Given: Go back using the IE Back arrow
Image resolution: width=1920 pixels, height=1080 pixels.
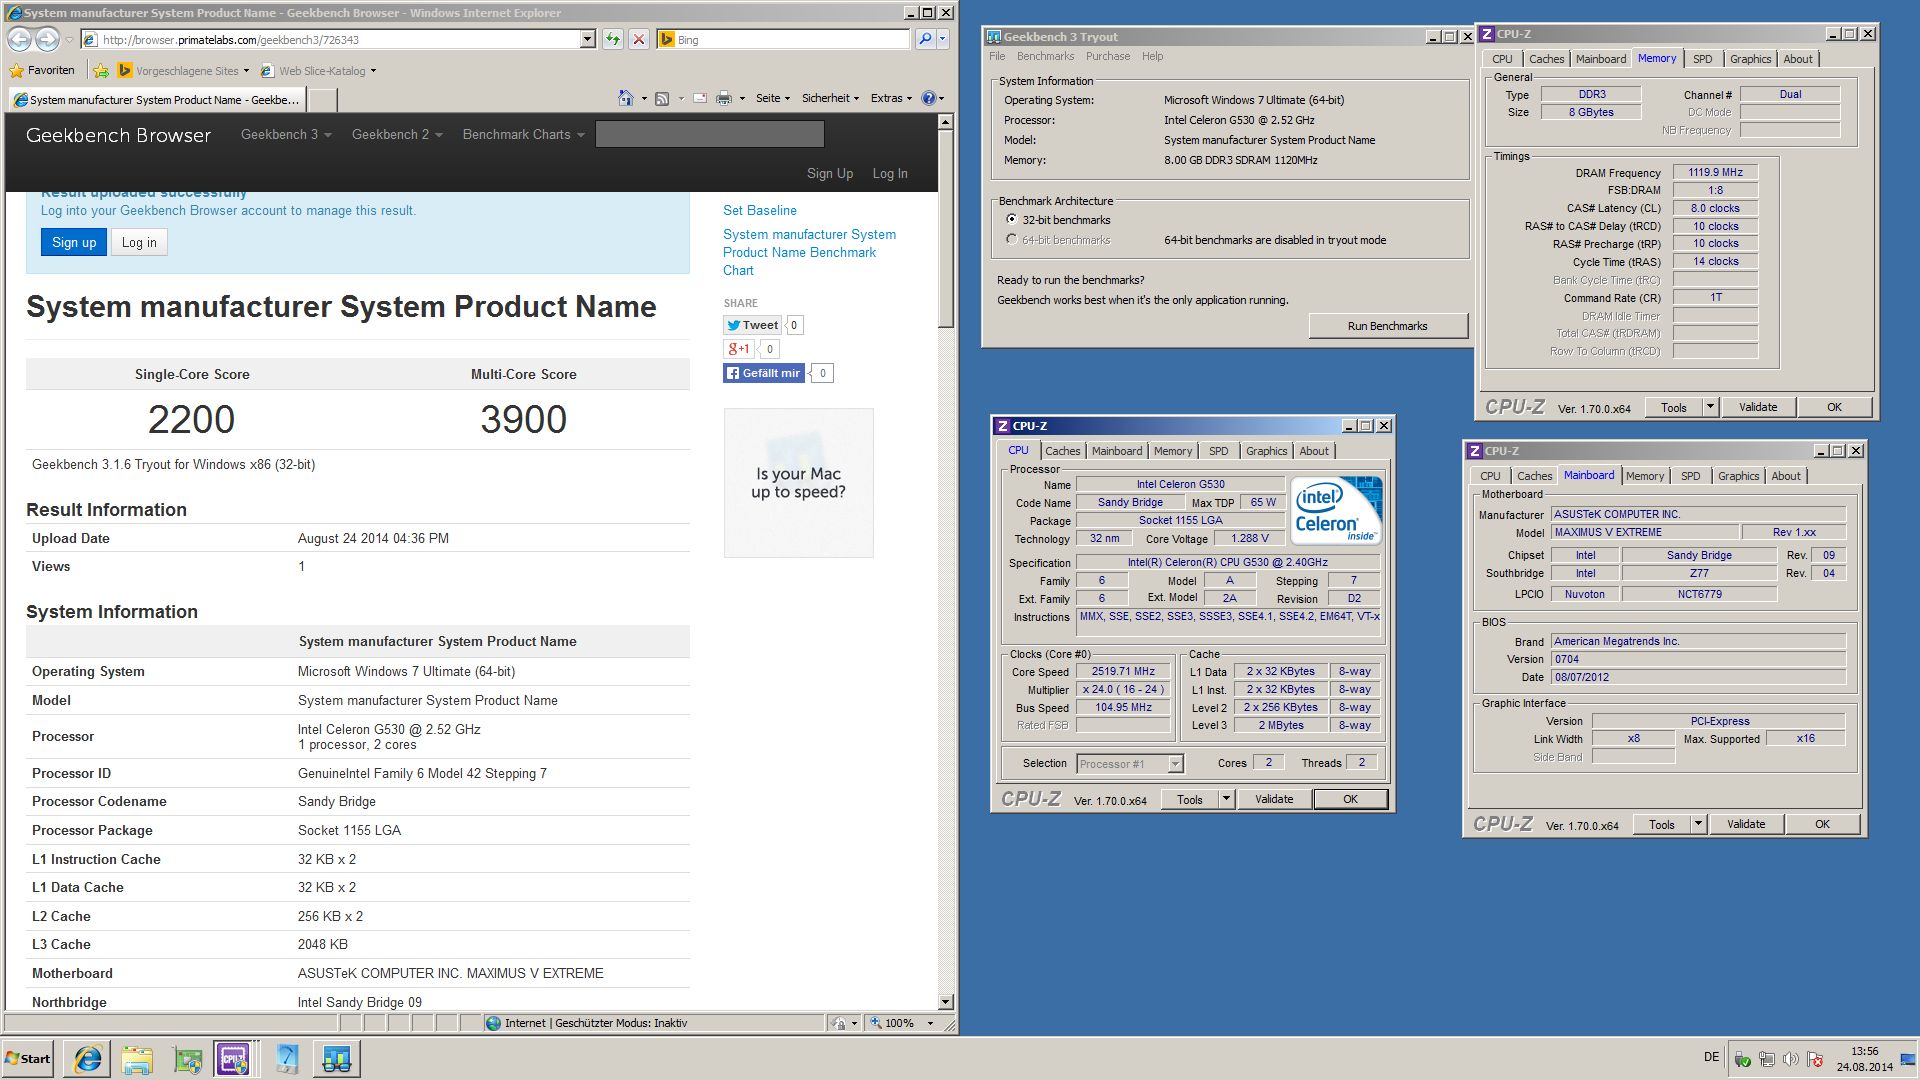Looking at the screenshot, I should click(x=19, y=39).
